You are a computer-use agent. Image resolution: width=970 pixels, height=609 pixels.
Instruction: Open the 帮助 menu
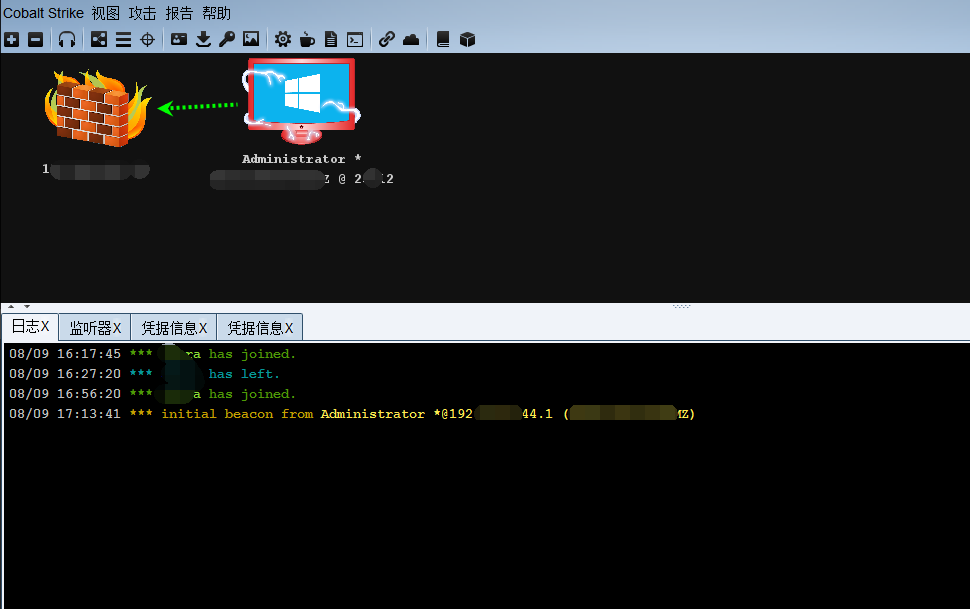217,13
